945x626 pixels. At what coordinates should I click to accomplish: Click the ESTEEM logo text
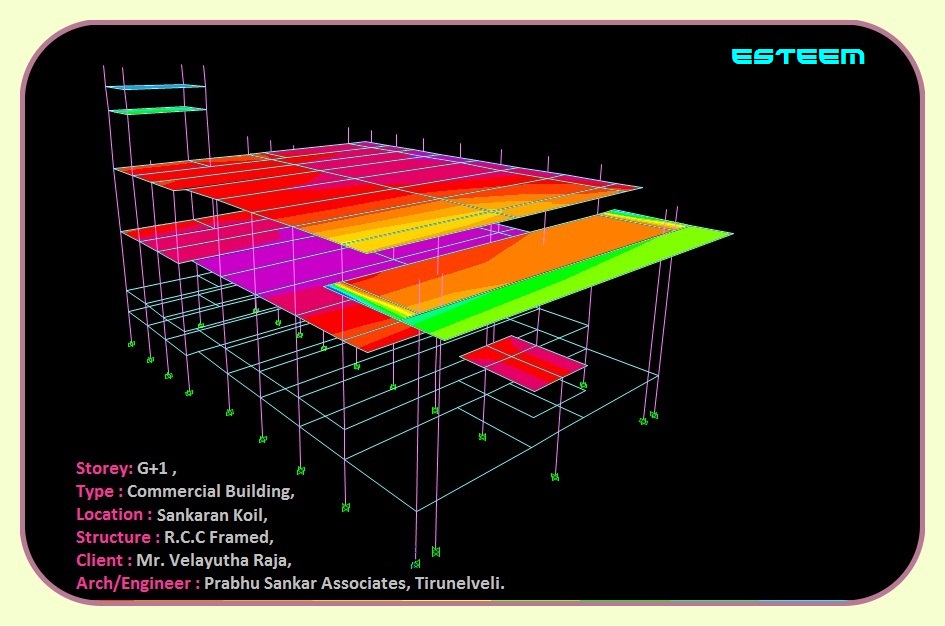pyautogui.click(x=798, y=57)
